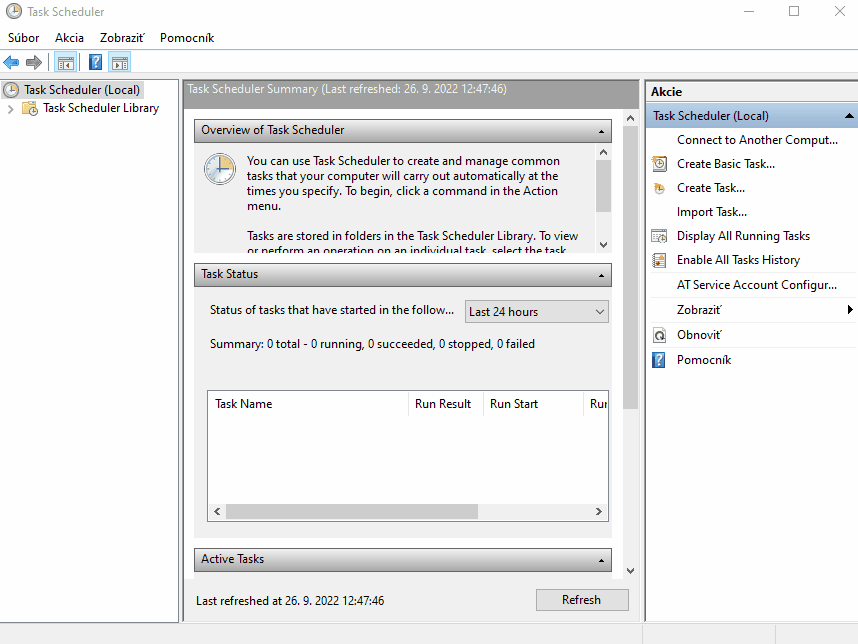Toggle the action pane toolbar icon

click(120, 62)
